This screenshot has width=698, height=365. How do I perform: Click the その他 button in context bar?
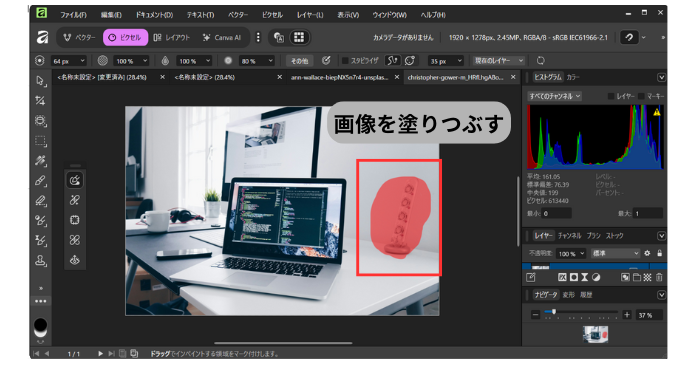[299, 61]
